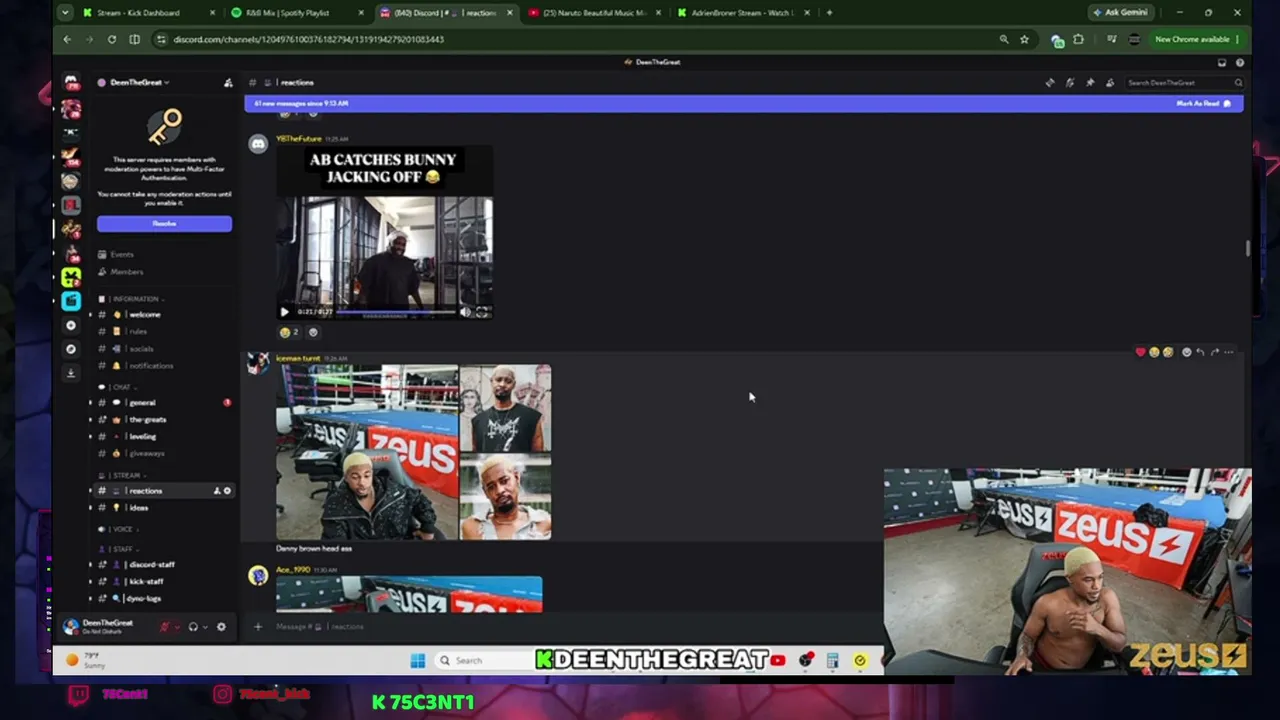Show pinned messages in reactions channel
This screenshot has width=1280, height=720.
pos(1090,83)
